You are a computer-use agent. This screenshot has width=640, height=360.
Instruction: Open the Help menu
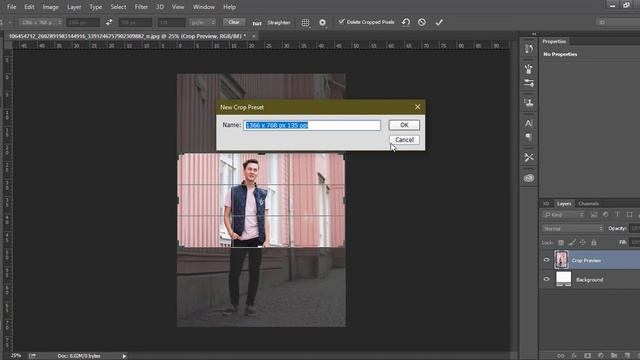tap(229, 7)
